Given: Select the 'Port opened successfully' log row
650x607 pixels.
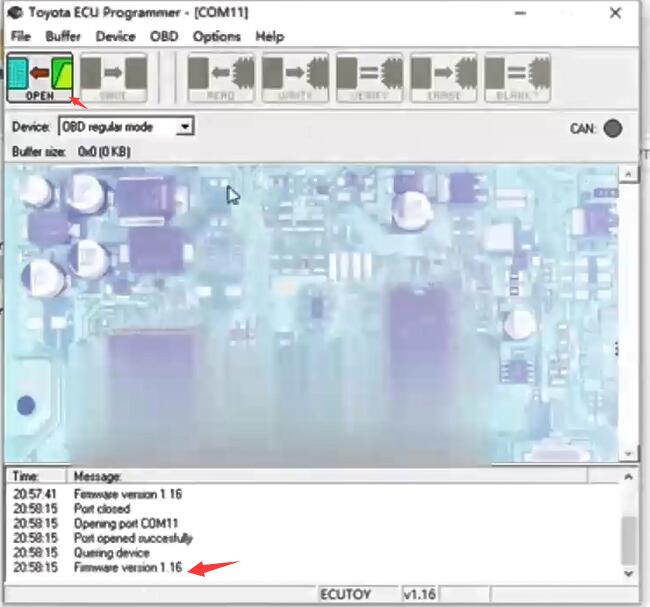Looking at the screenshot, I should pos(313,538).
